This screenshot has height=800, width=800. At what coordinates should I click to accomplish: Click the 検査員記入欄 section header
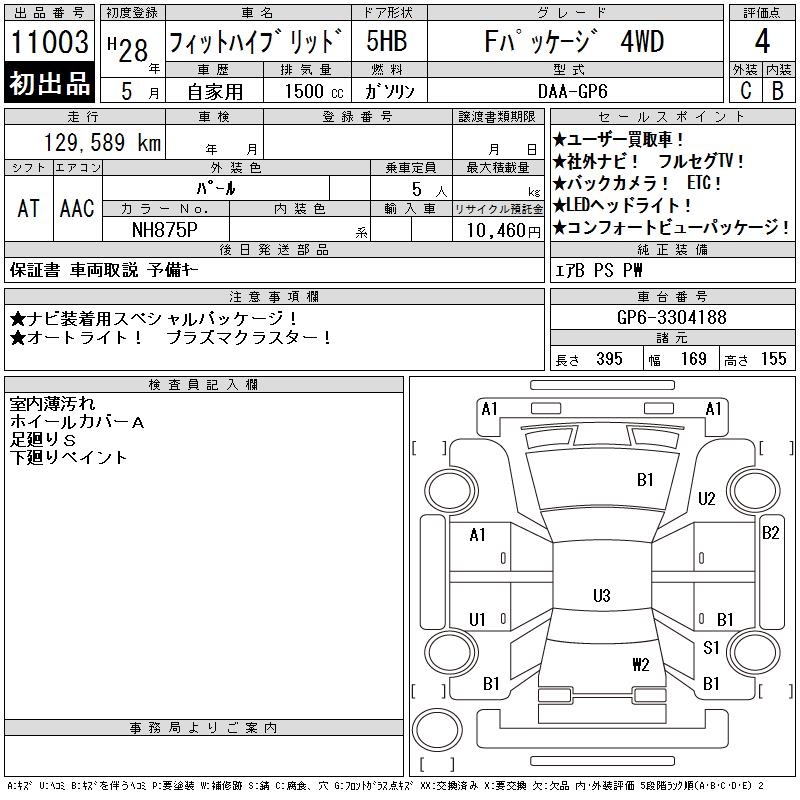[x=204, y=385]
